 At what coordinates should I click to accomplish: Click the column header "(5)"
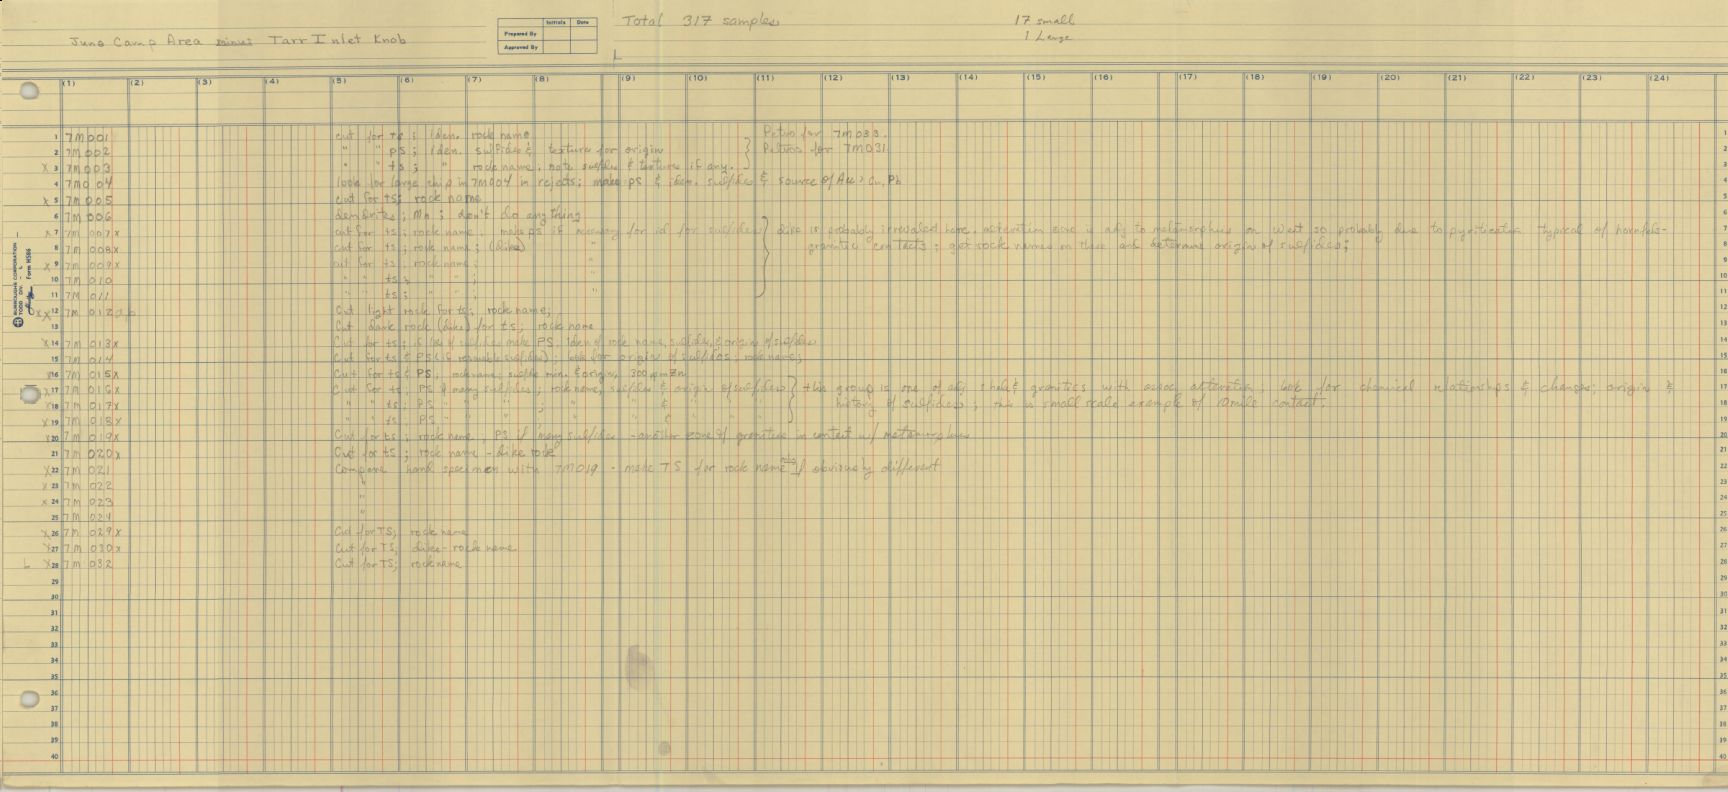click(339, 81)
